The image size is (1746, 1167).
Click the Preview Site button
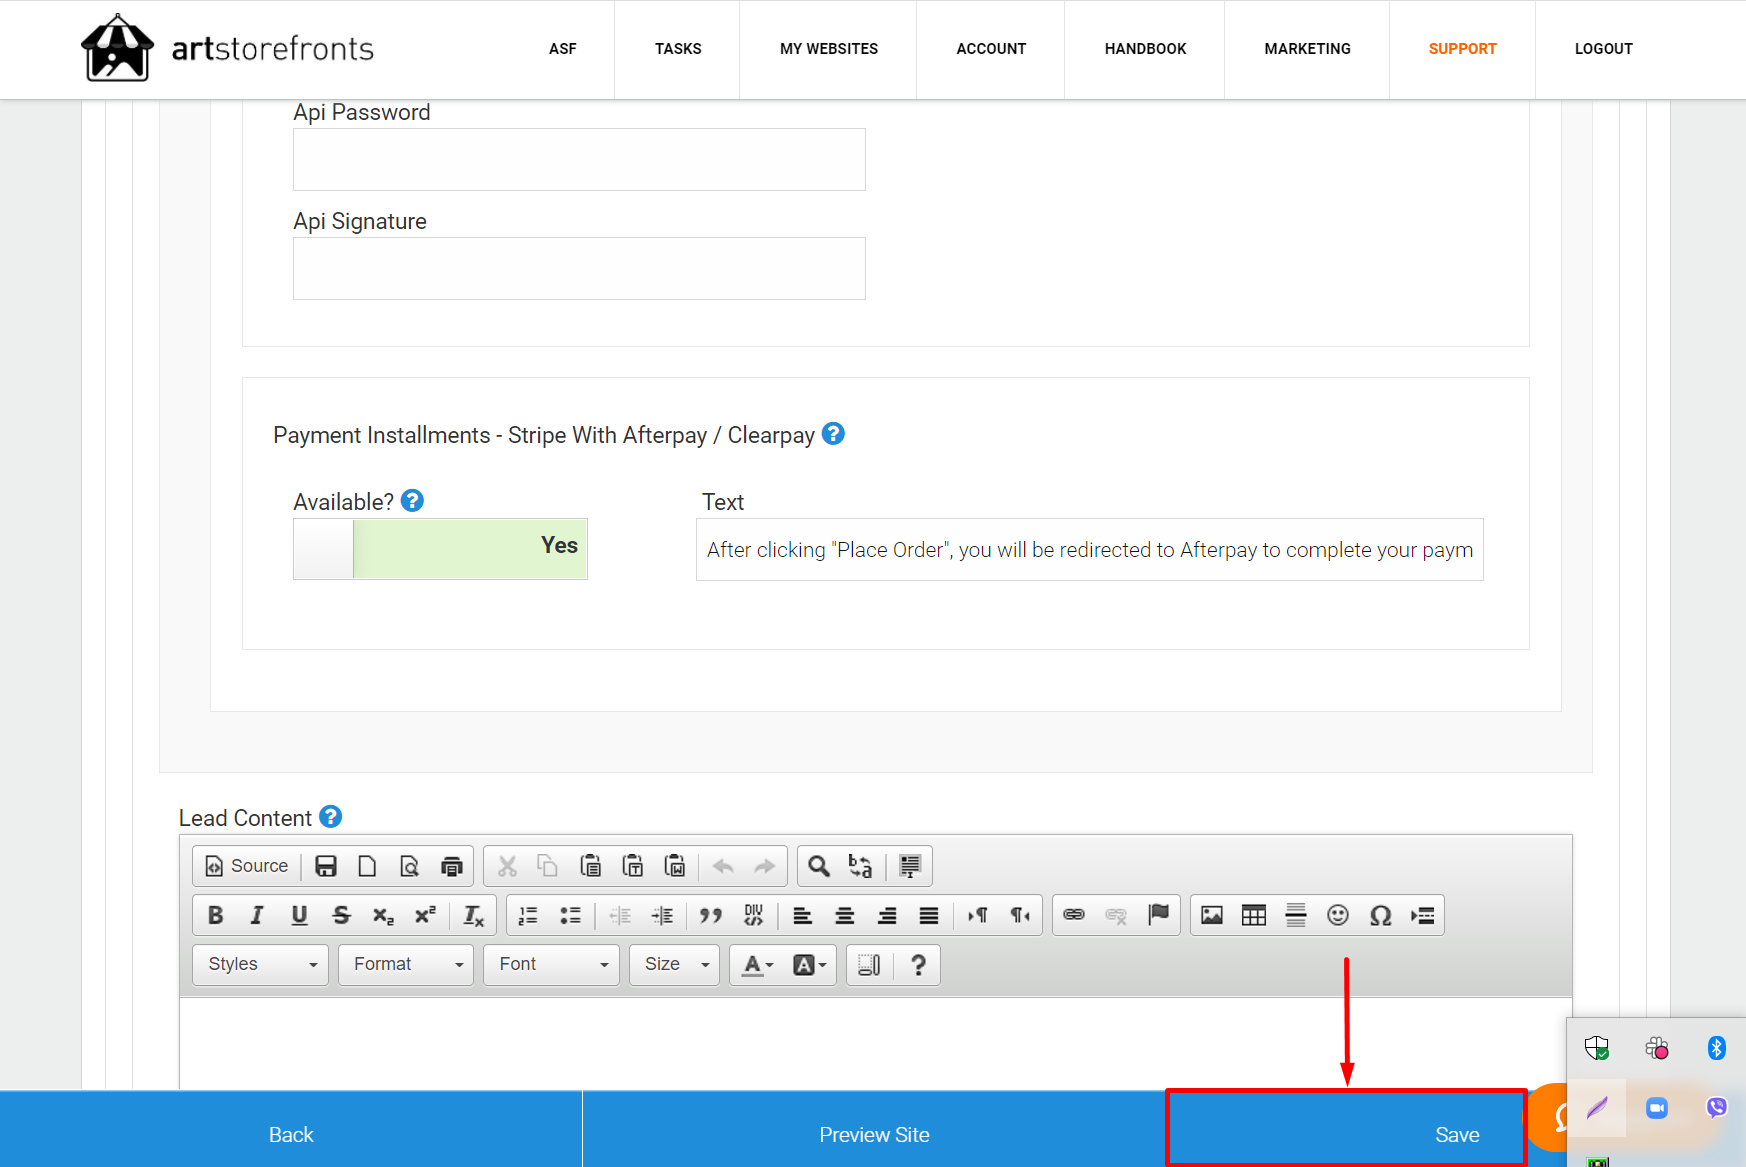tap(874, 1134)
